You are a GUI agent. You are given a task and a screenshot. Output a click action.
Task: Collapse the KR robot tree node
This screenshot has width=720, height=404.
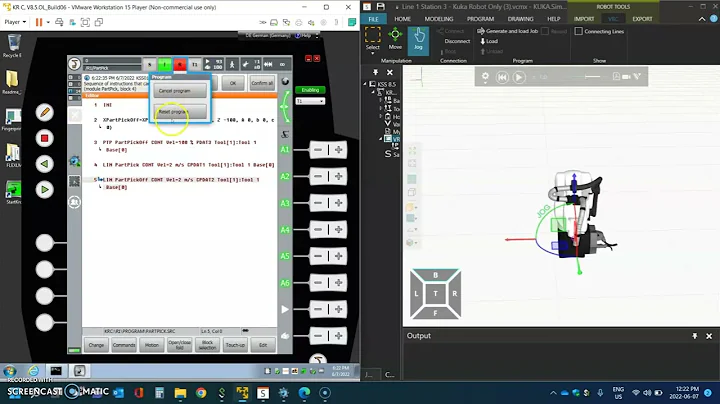(373, 92)
